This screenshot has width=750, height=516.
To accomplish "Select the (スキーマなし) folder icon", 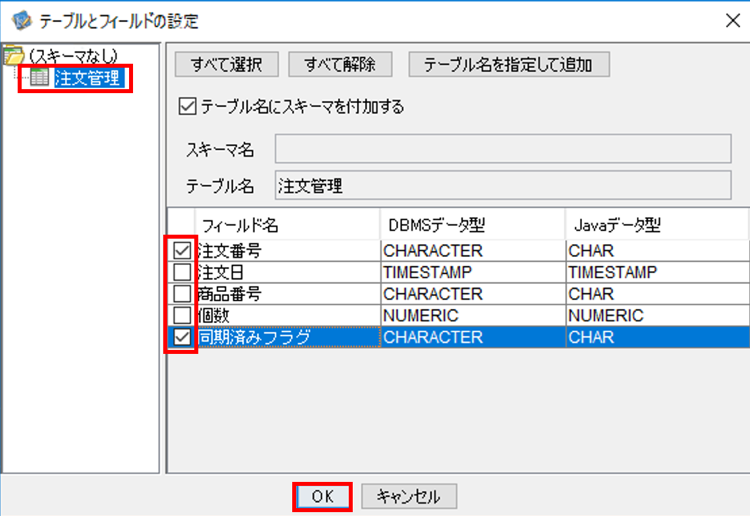I will coord(13,56).
